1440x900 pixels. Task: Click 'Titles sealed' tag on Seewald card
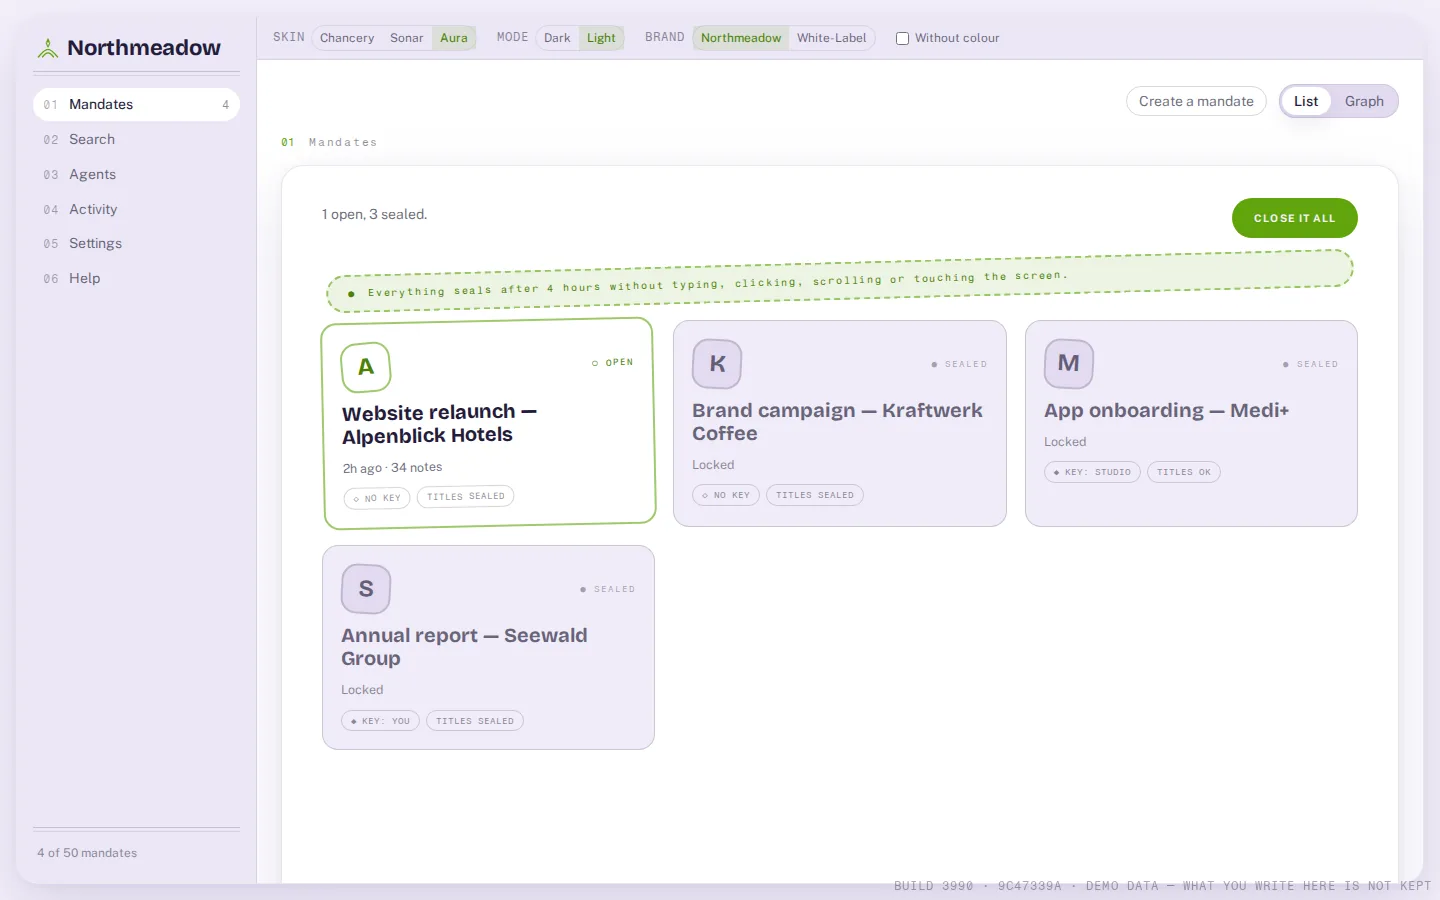pos(475,721)
